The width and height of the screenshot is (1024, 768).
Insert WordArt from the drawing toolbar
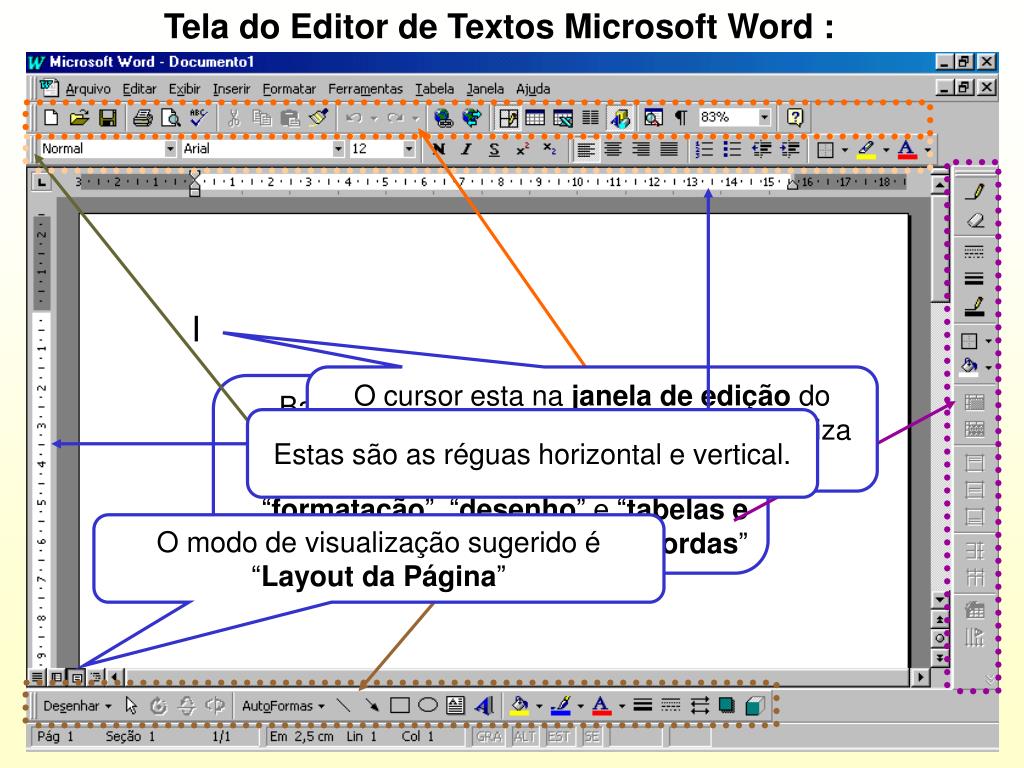(484, 706)
